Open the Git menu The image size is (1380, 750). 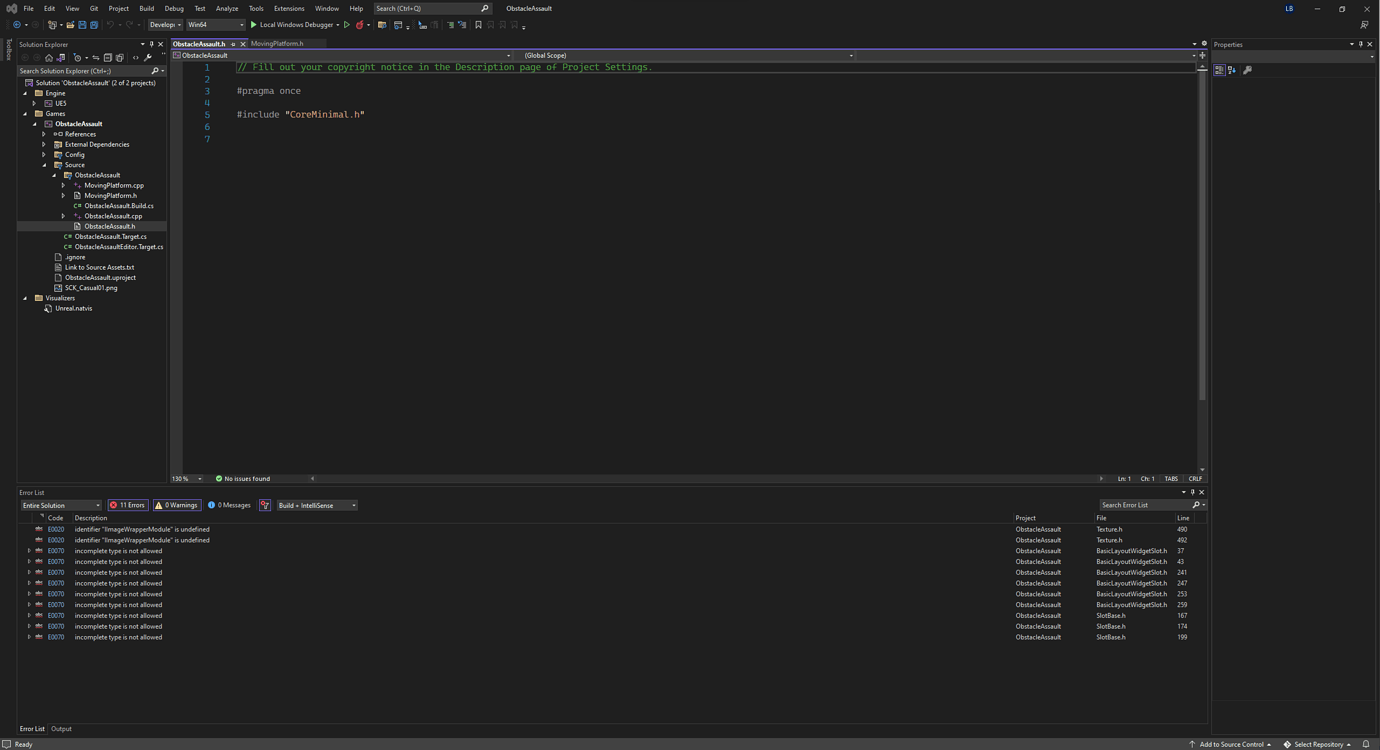point(94,8)
